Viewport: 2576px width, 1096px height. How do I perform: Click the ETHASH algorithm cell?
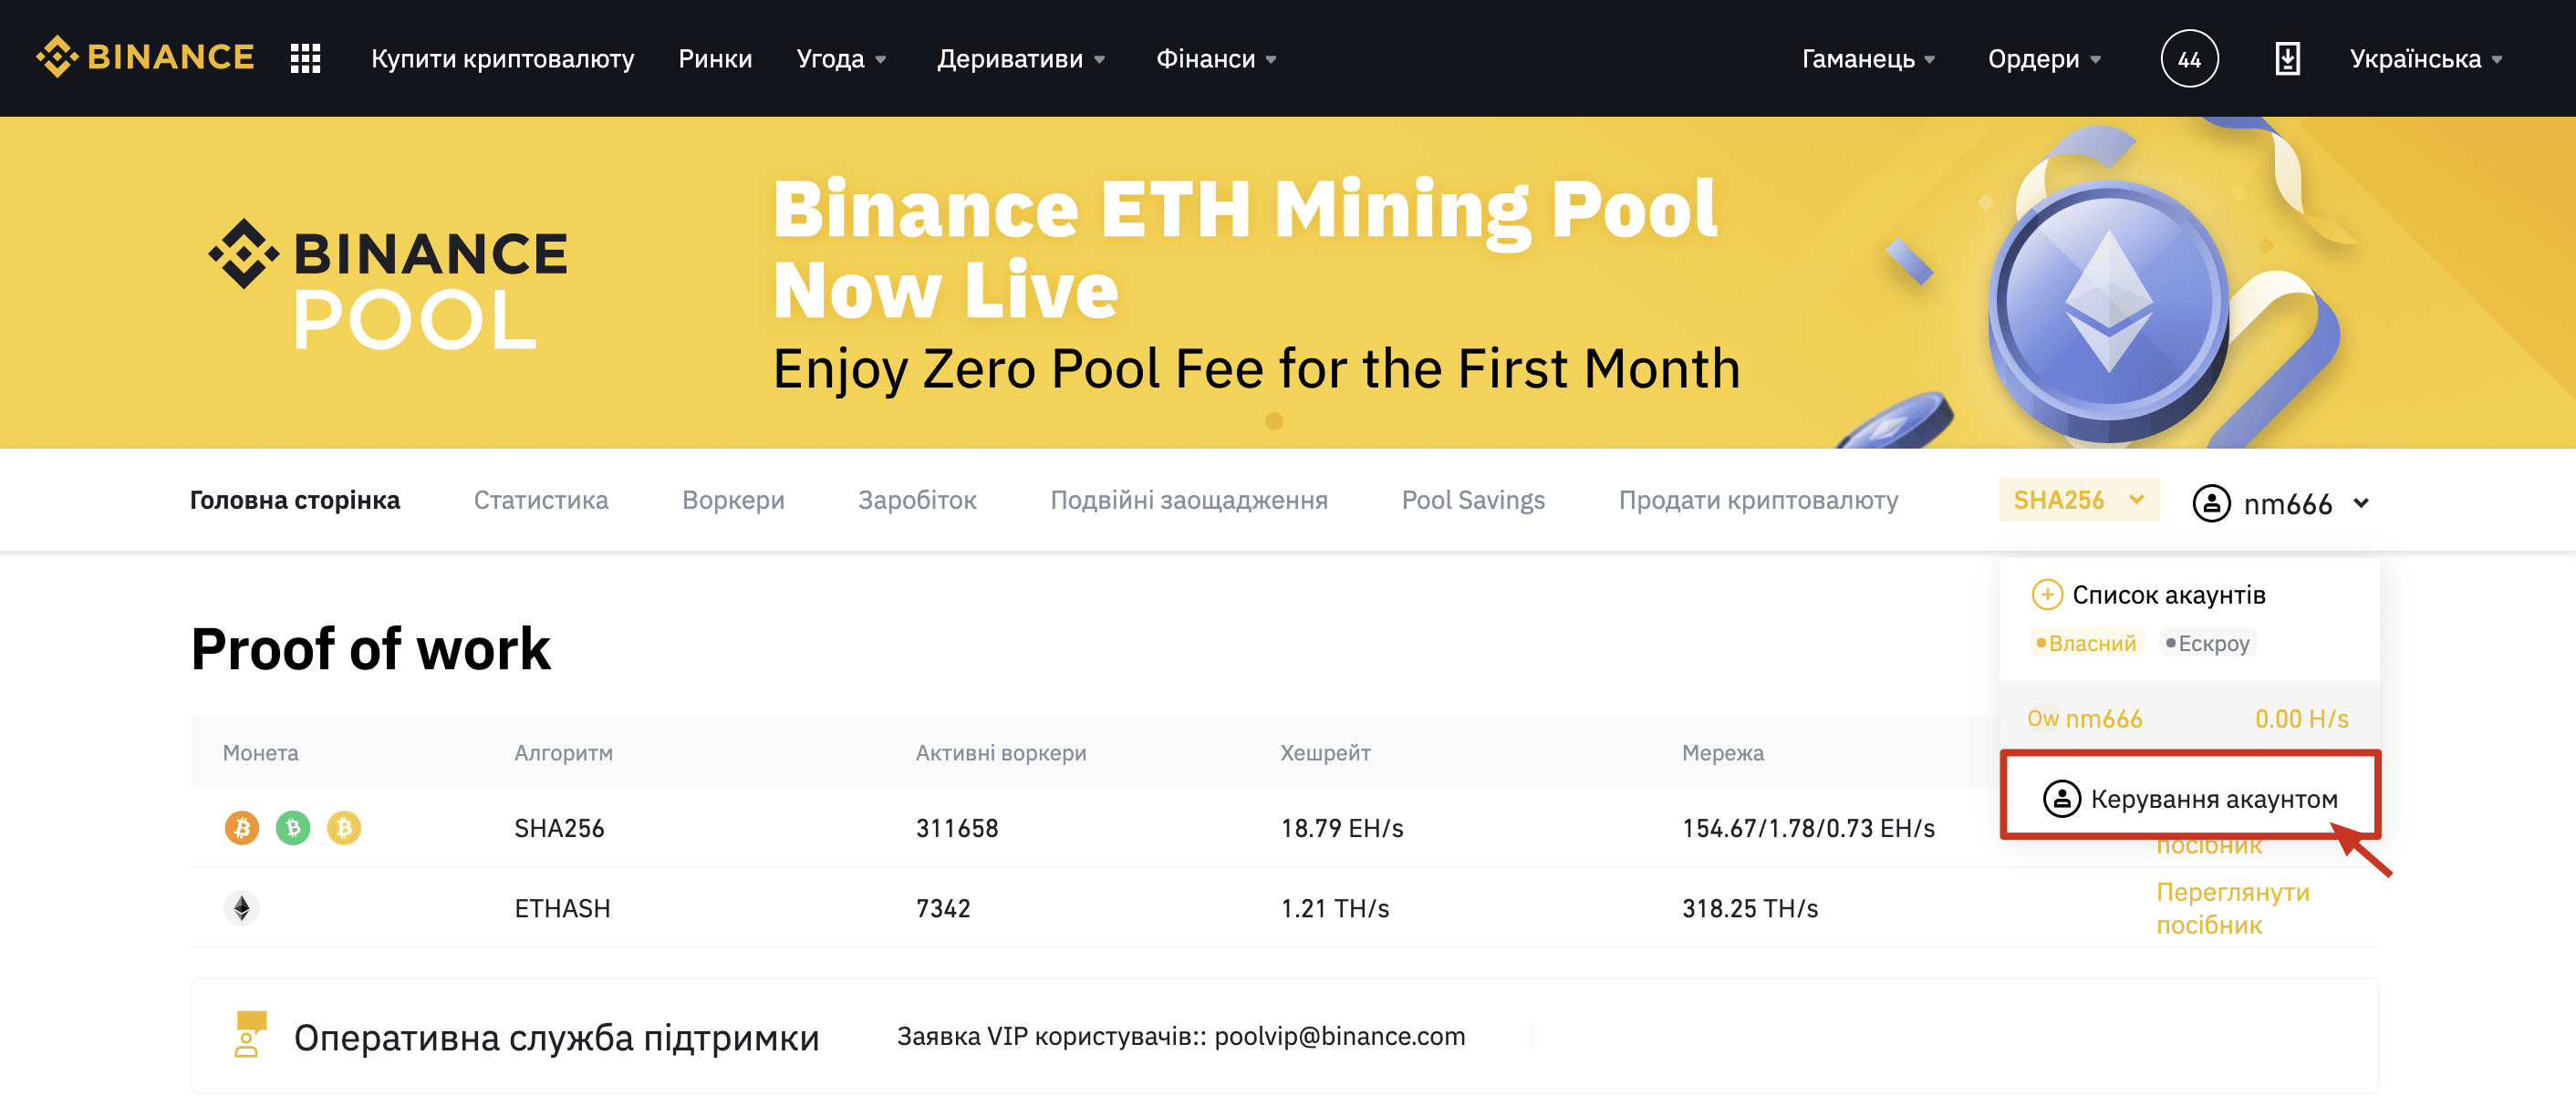point(562,907)
